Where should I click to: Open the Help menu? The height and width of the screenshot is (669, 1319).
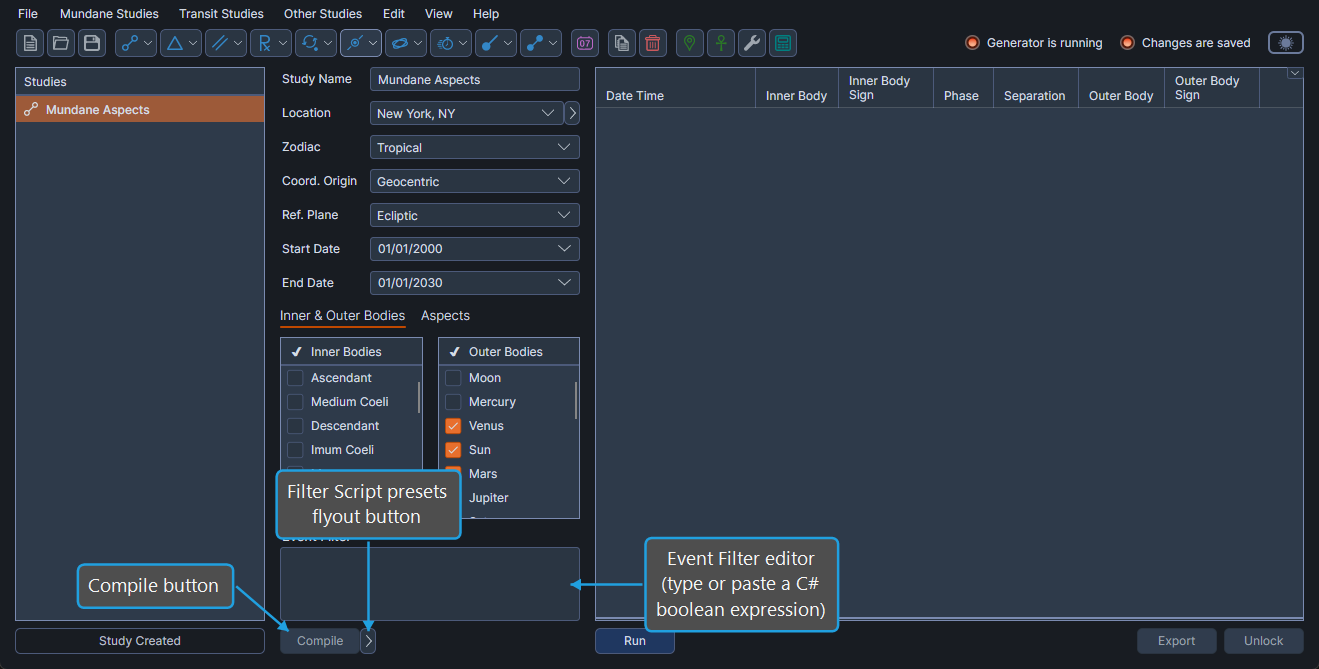[x=486, y=14]
